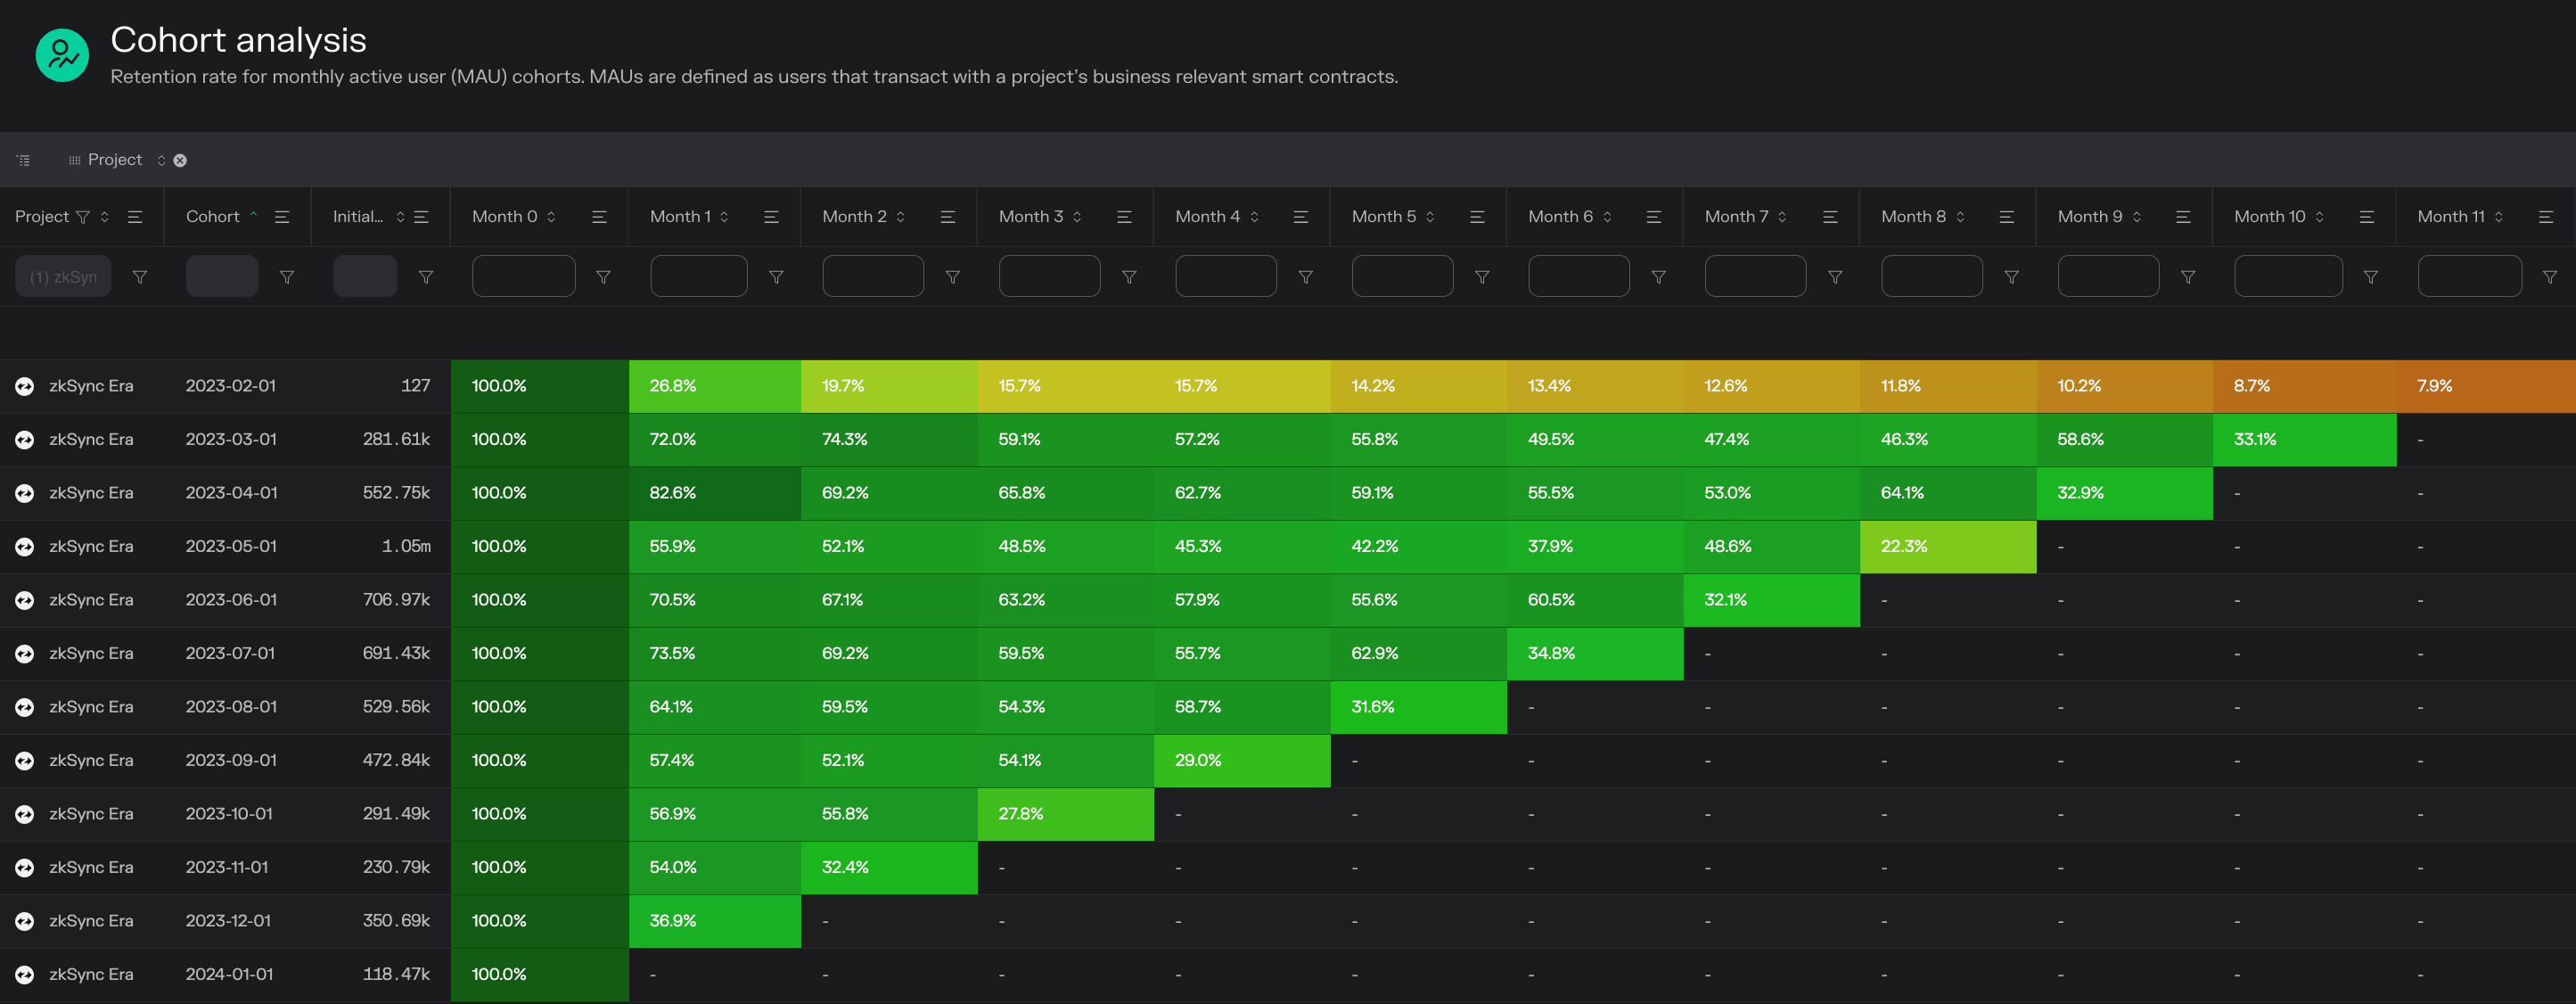Open the Initial column menu
This screenshot has height=1004, width=2576.
[x=421, y=217]
